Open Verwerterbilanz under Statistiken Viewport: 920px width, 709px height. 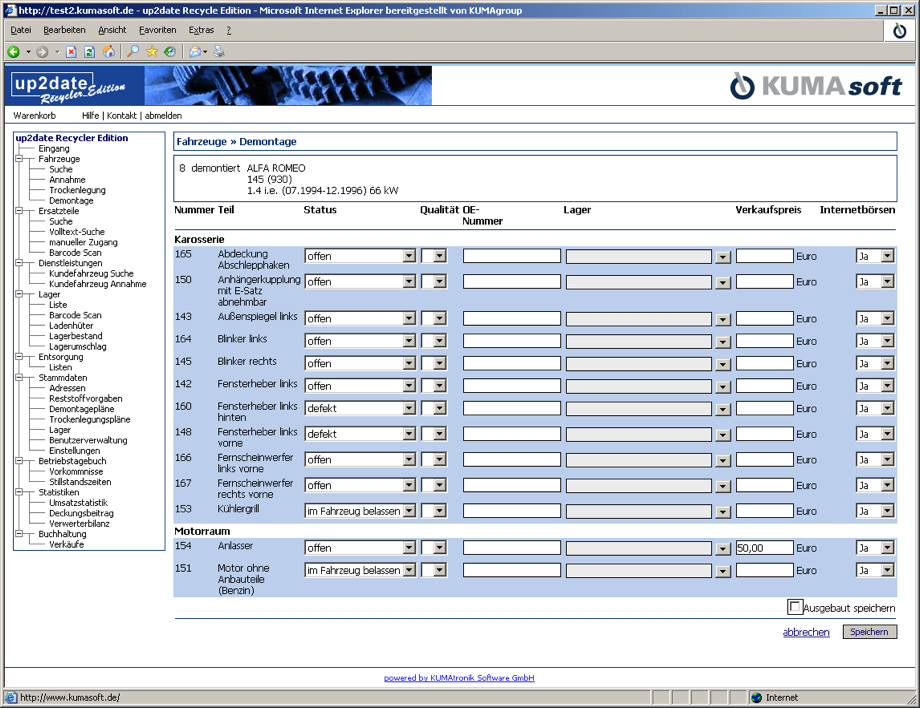click(x=79, y=524)
